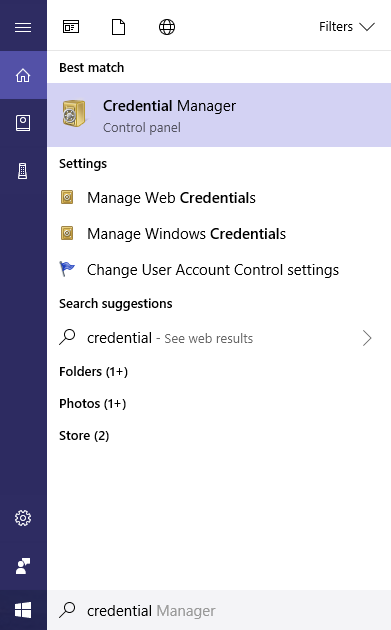Expand the Store (2) group
This screenshot has height=630, width=391.
pos(84,436)
